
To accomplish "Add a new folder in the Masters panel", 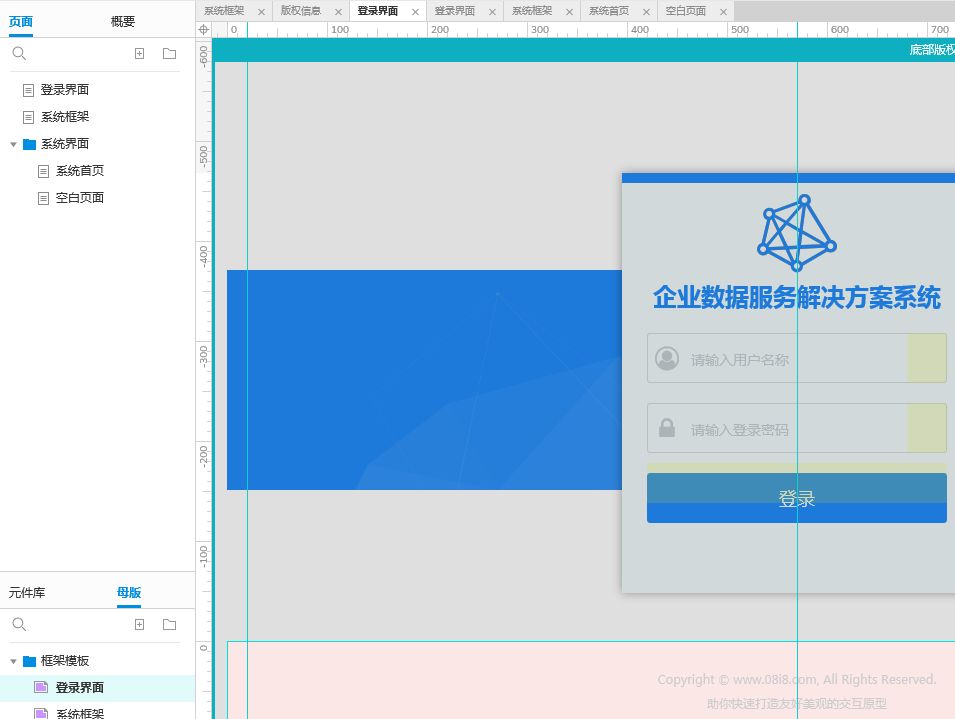I will [x=169, y=625].
